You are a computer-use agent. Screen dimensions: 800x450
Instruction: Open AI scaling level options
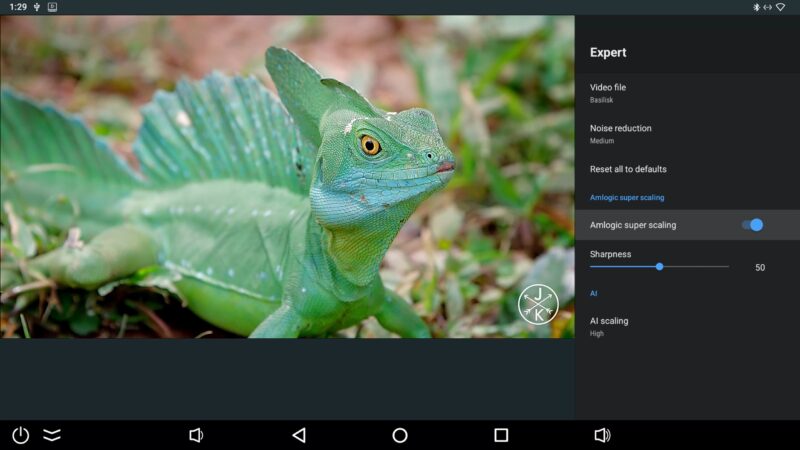click(x=687, y=327)
